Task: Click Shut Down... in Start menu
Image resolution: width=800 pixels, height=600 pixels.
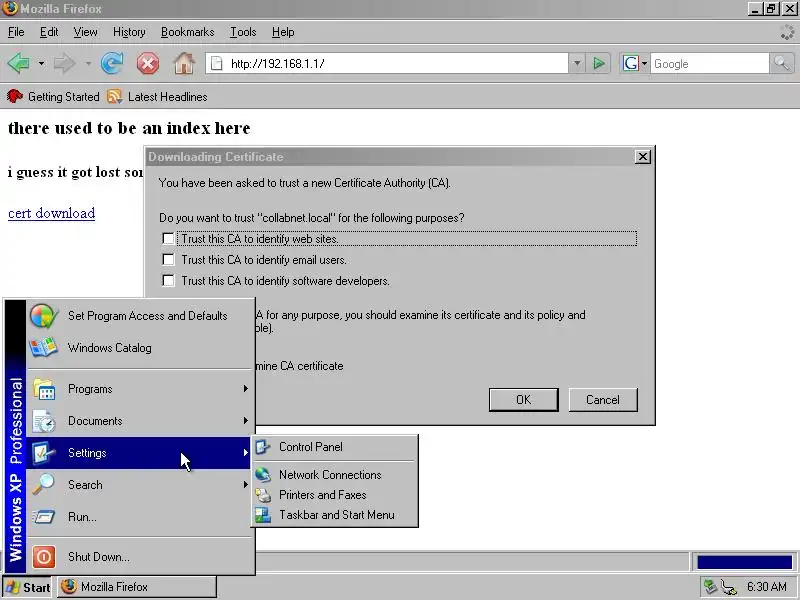Action: [140, 557]
